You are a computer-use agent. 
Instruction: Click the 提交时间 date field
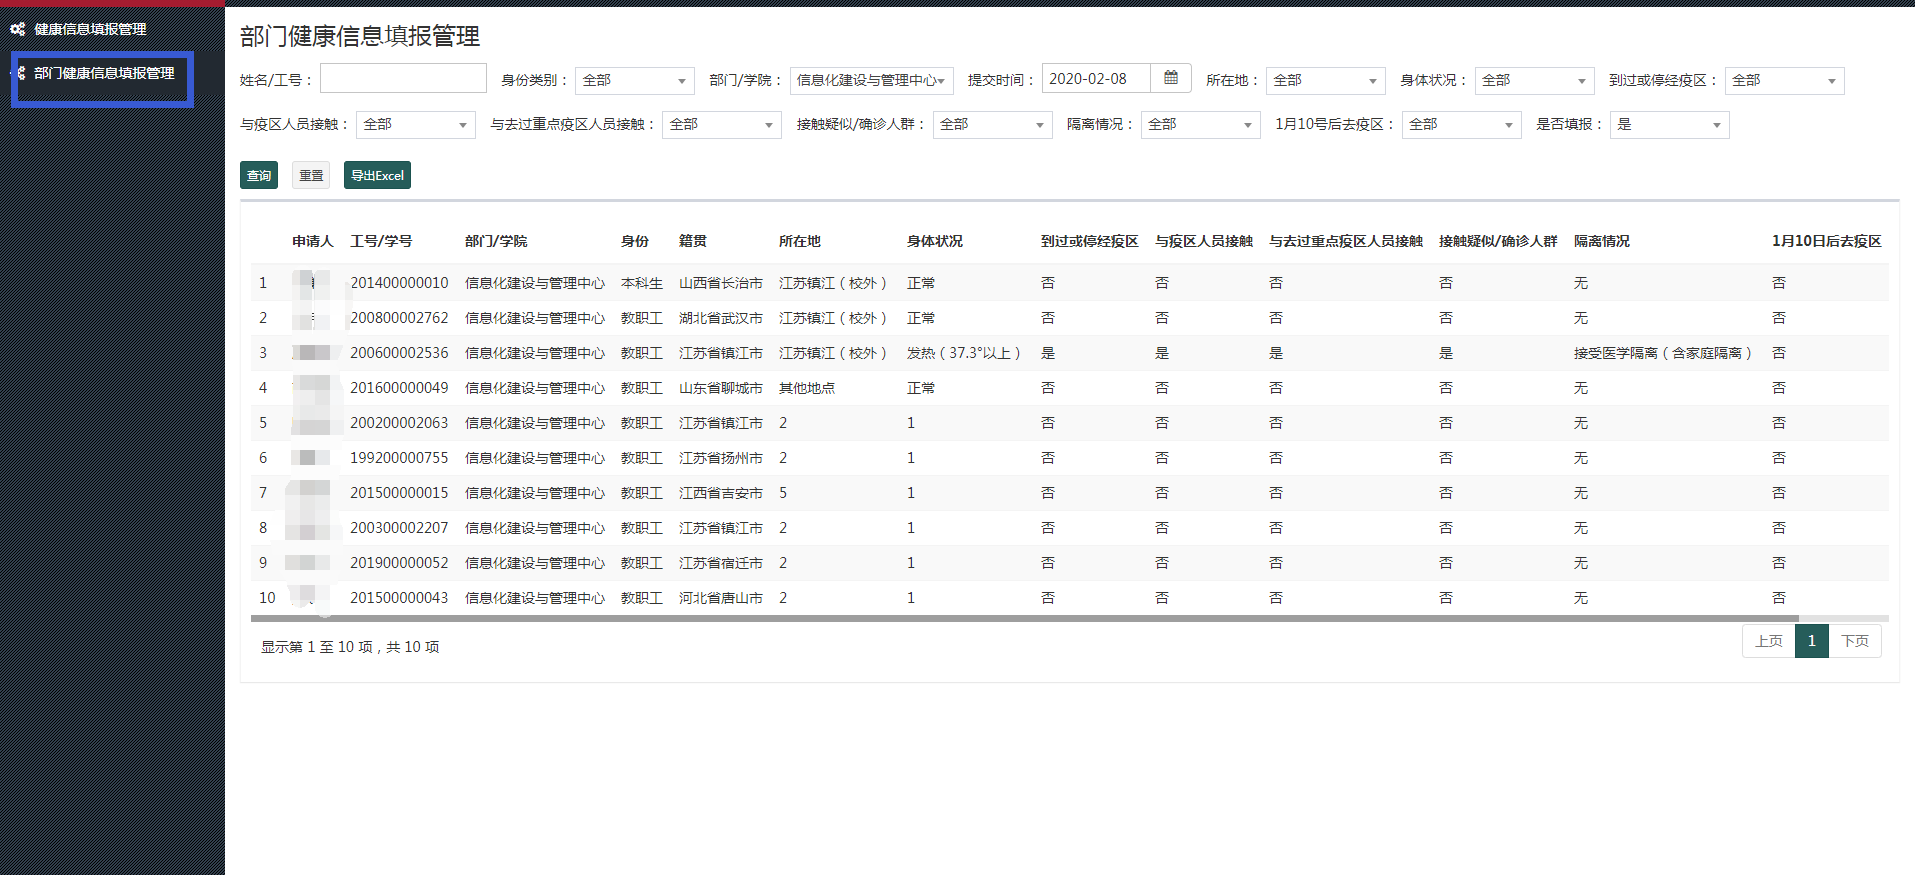[1096, 78]
